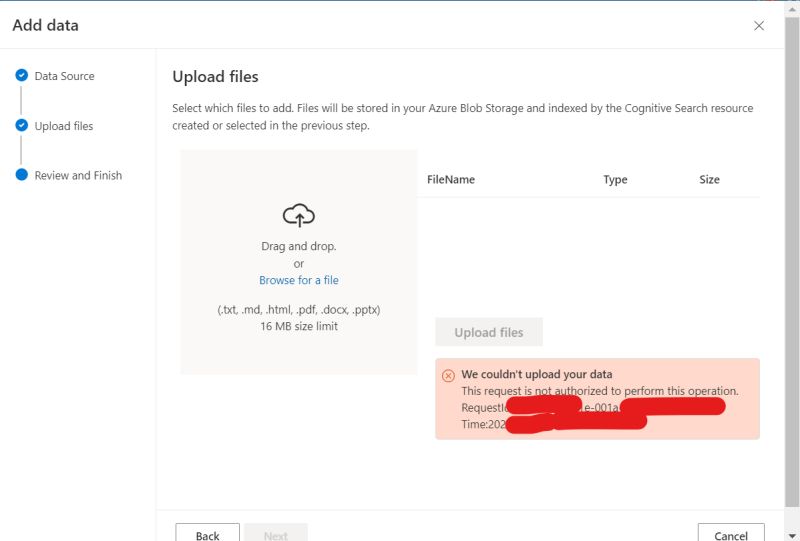Click the cloud upload icon
Image resolution: width=800 pixels, height=541 pixels.
[298, 215]
